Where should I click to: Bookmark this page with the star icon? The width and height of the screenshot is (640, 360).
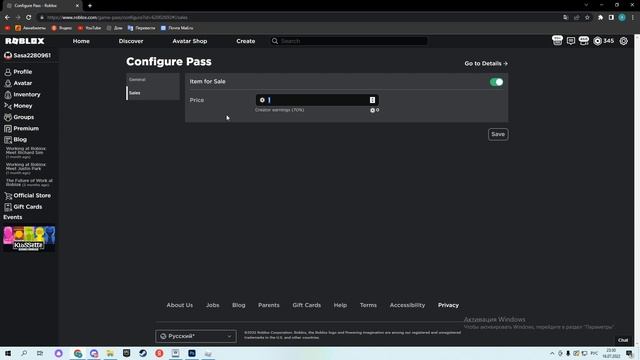pyautogui.click(x=587, y=18)
